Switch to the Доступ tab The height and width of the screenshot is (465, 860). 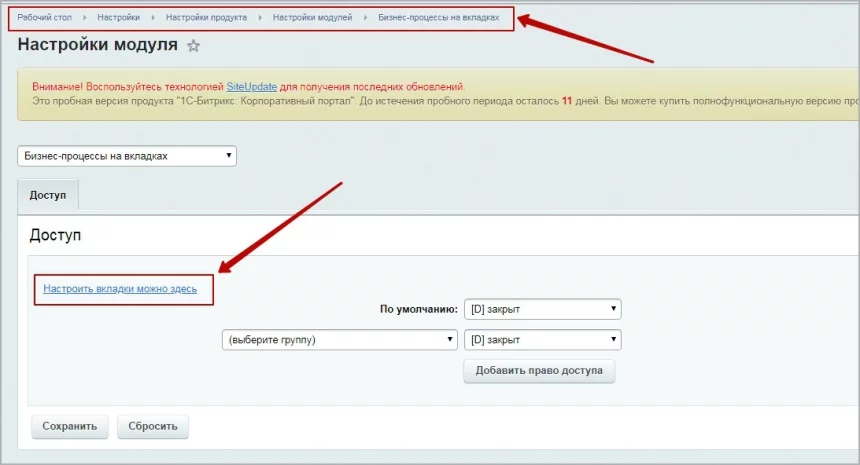(x=48, y=195)
